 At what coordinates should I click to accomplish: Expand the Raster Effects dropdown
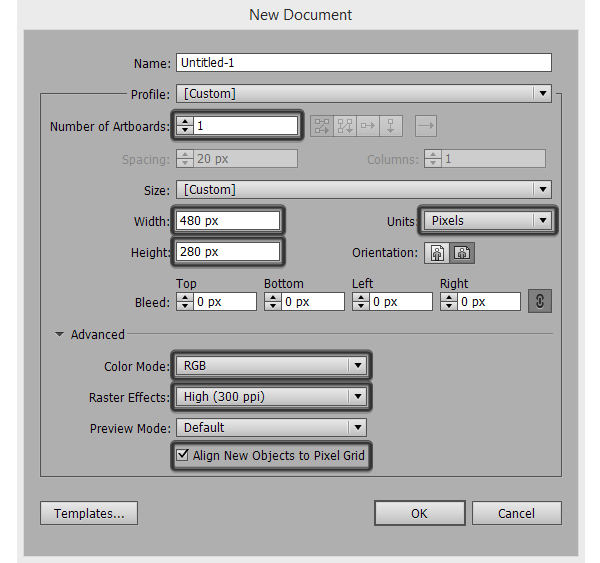coord(272,397)
